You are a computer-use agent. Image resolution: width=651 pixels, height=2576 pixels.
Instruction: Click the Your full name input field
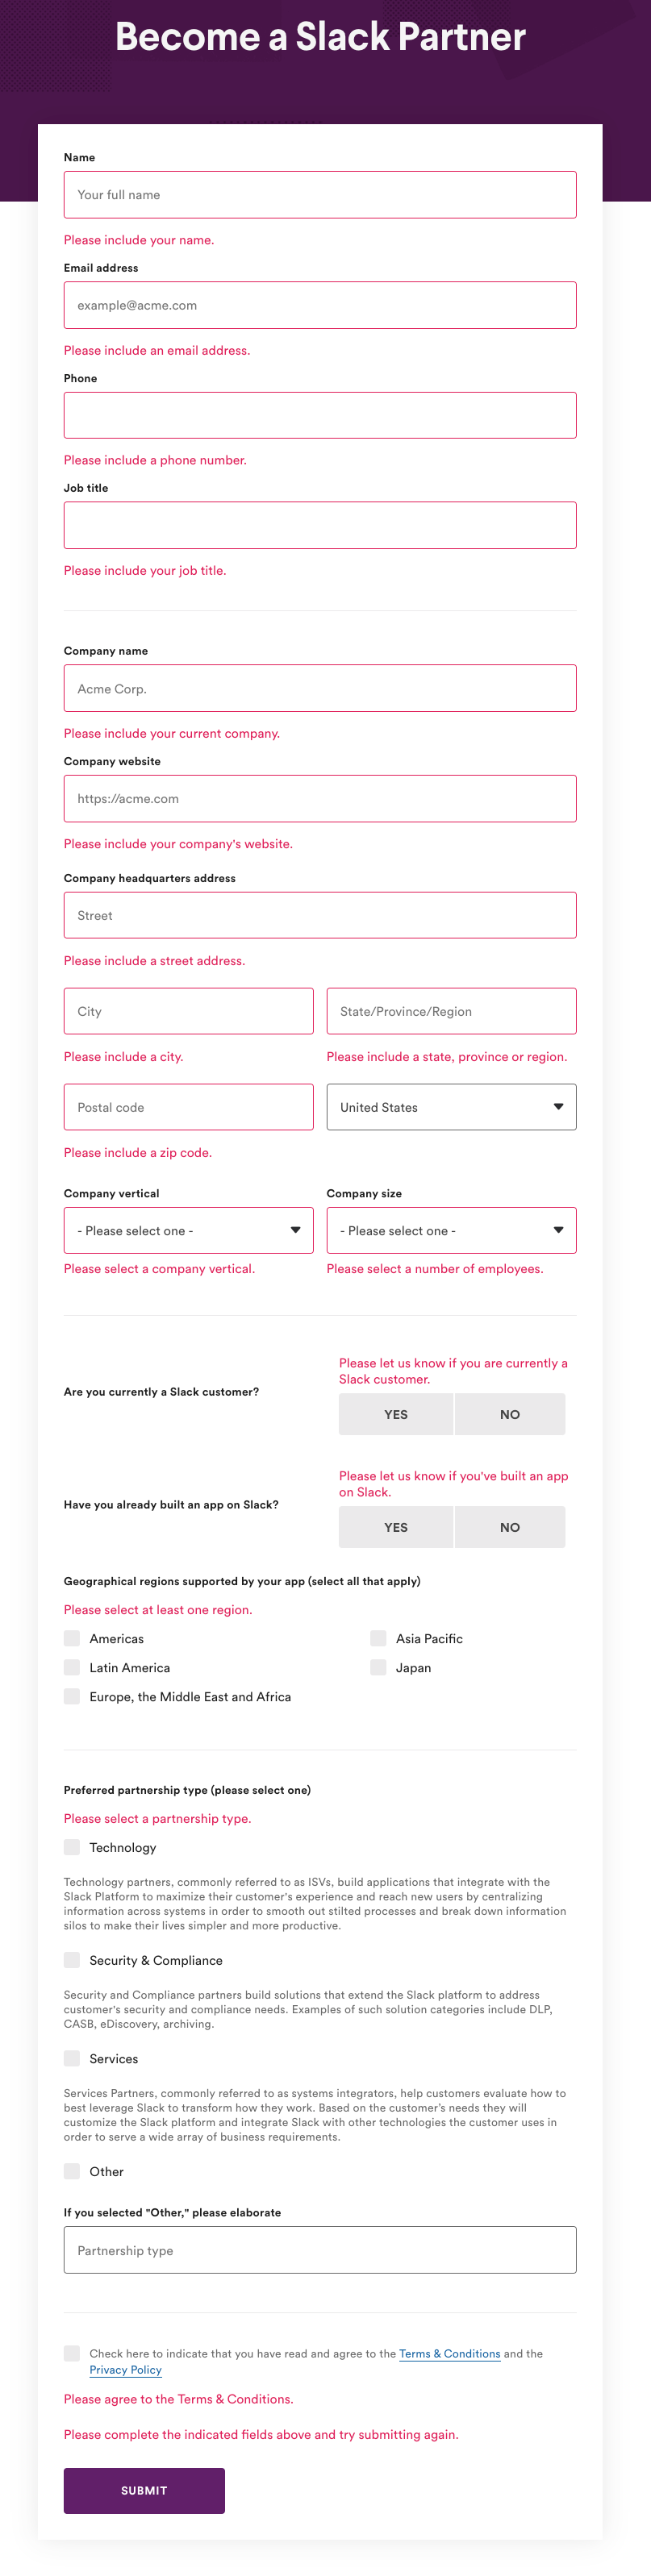tap(320, 194)
